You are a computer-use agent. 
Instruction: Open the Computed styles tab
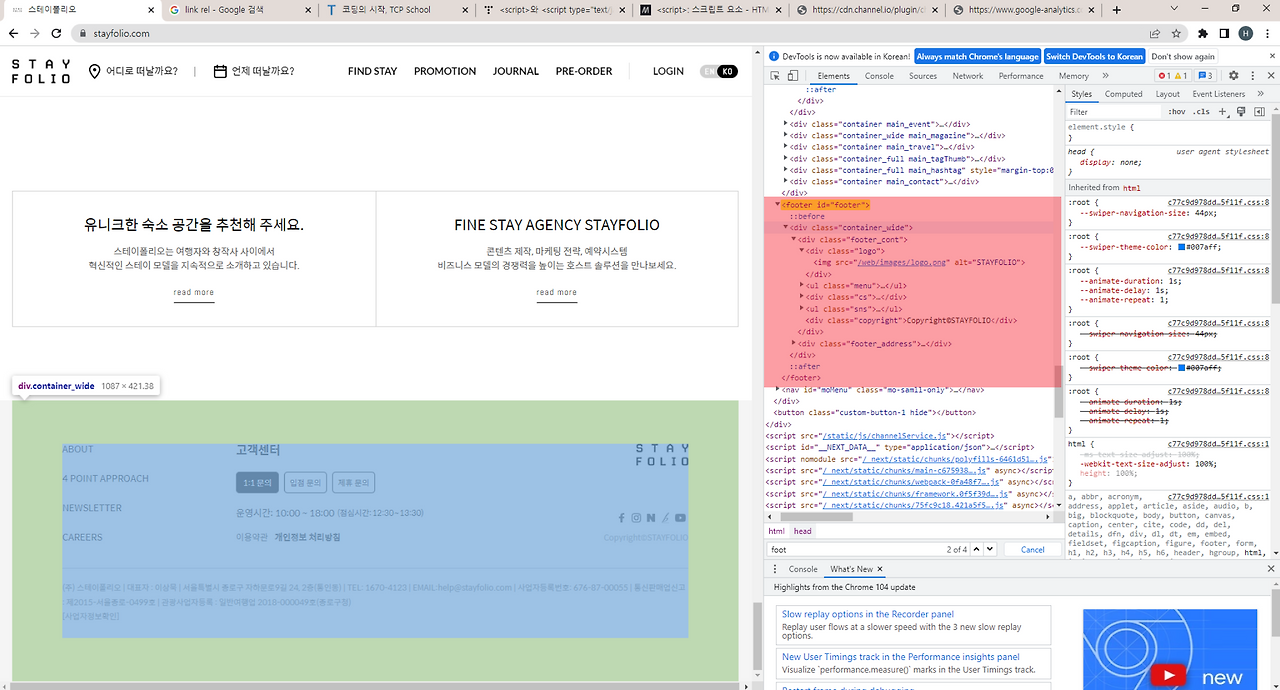coord(1124,94)
